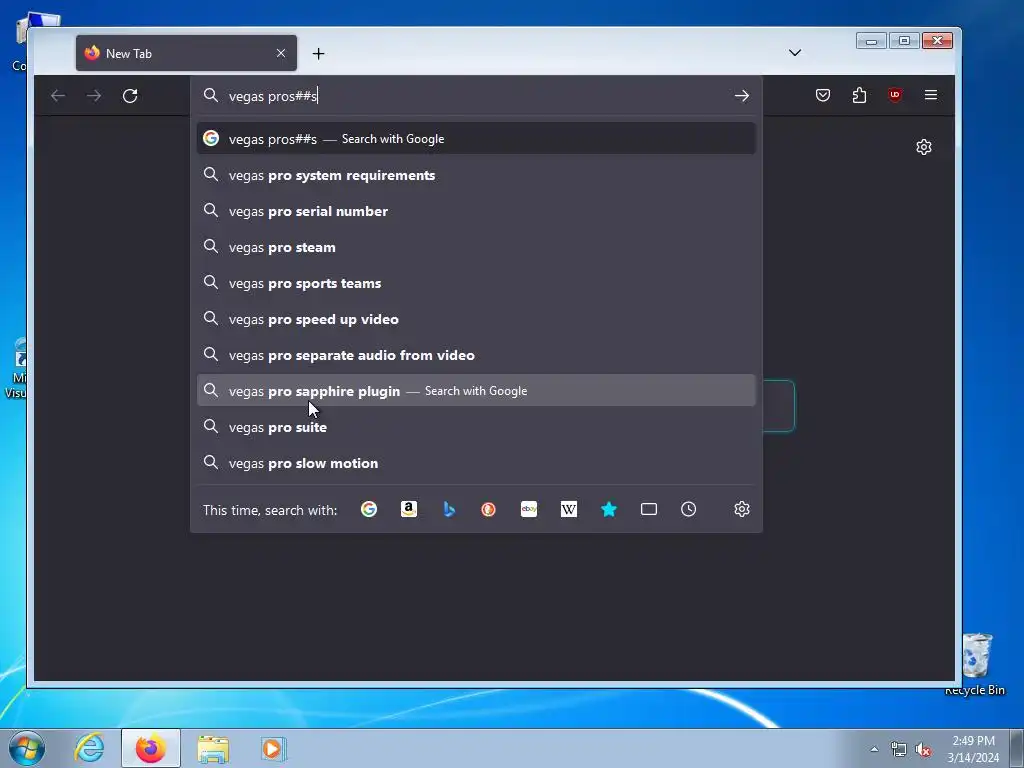Viewport: 1024px width, 768px height.
Task: Open the Windows Start button
Action: (x=27, y=748)
